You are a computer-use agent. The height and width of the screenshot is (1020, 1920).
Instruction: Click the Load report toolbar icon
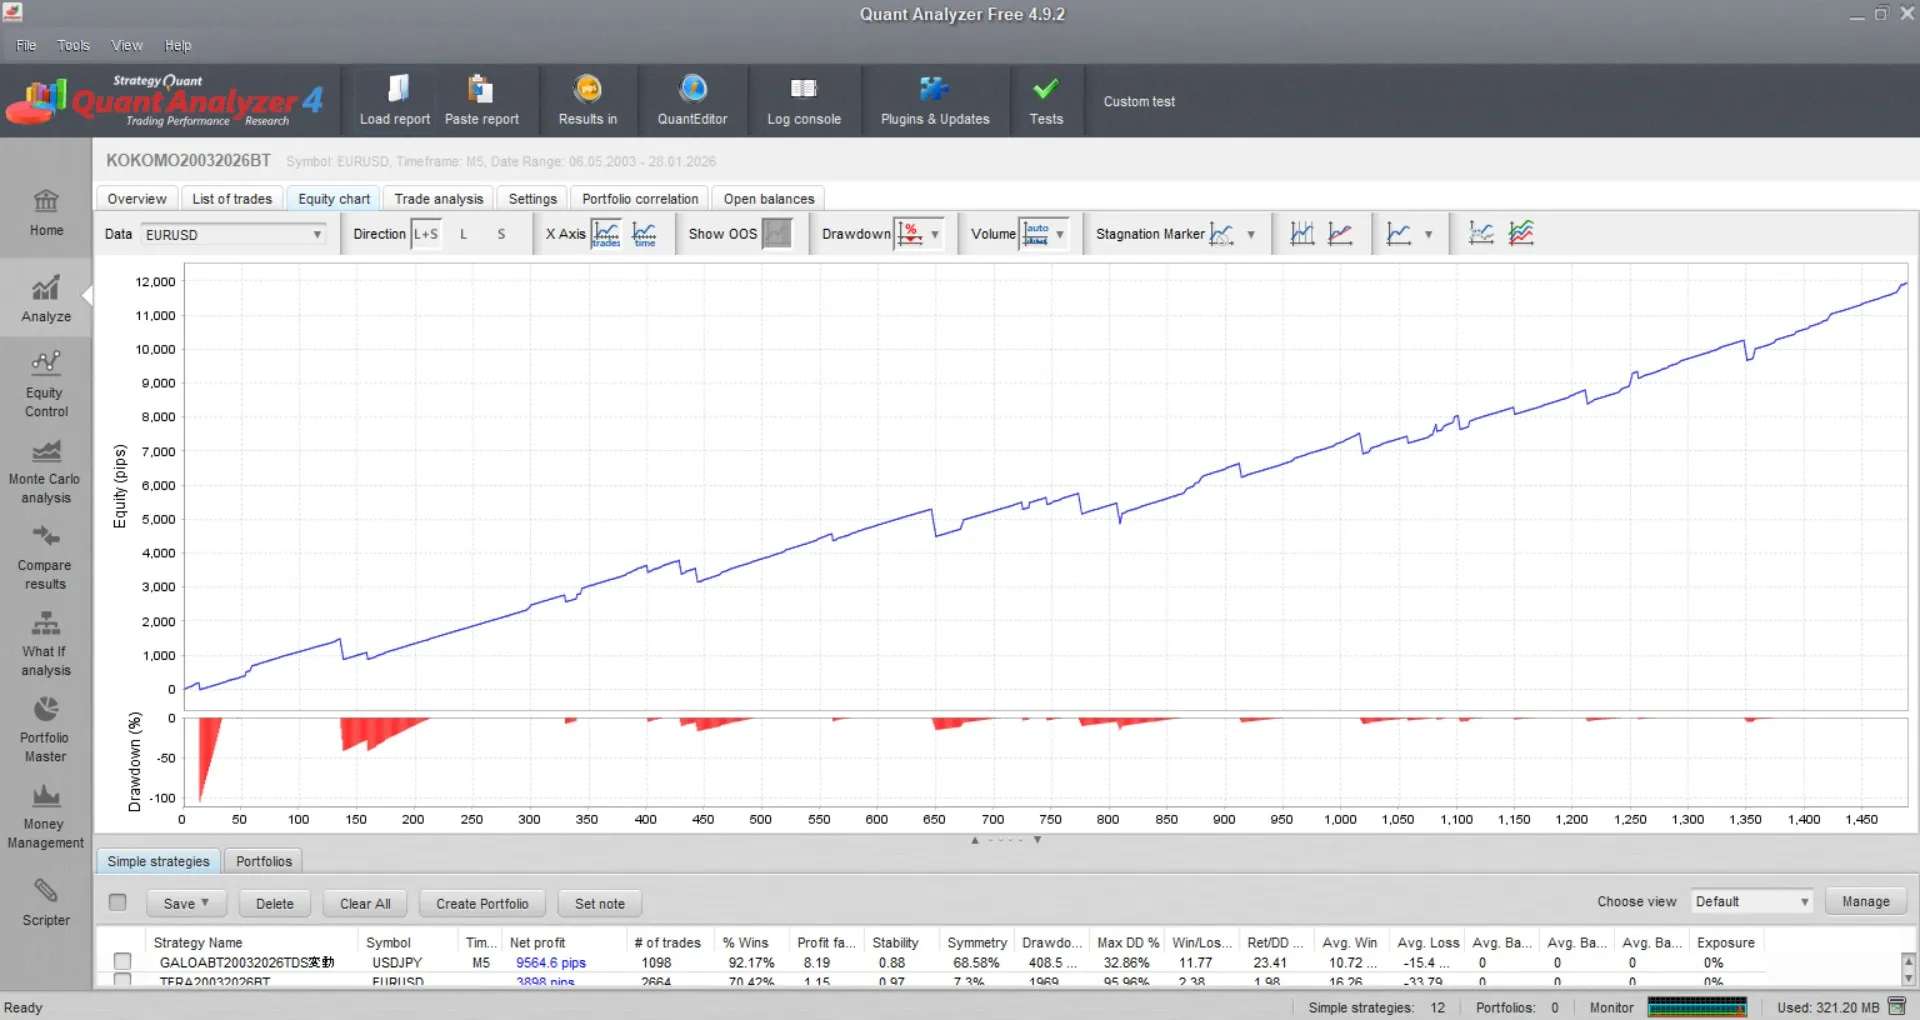[x=397, y=89]
